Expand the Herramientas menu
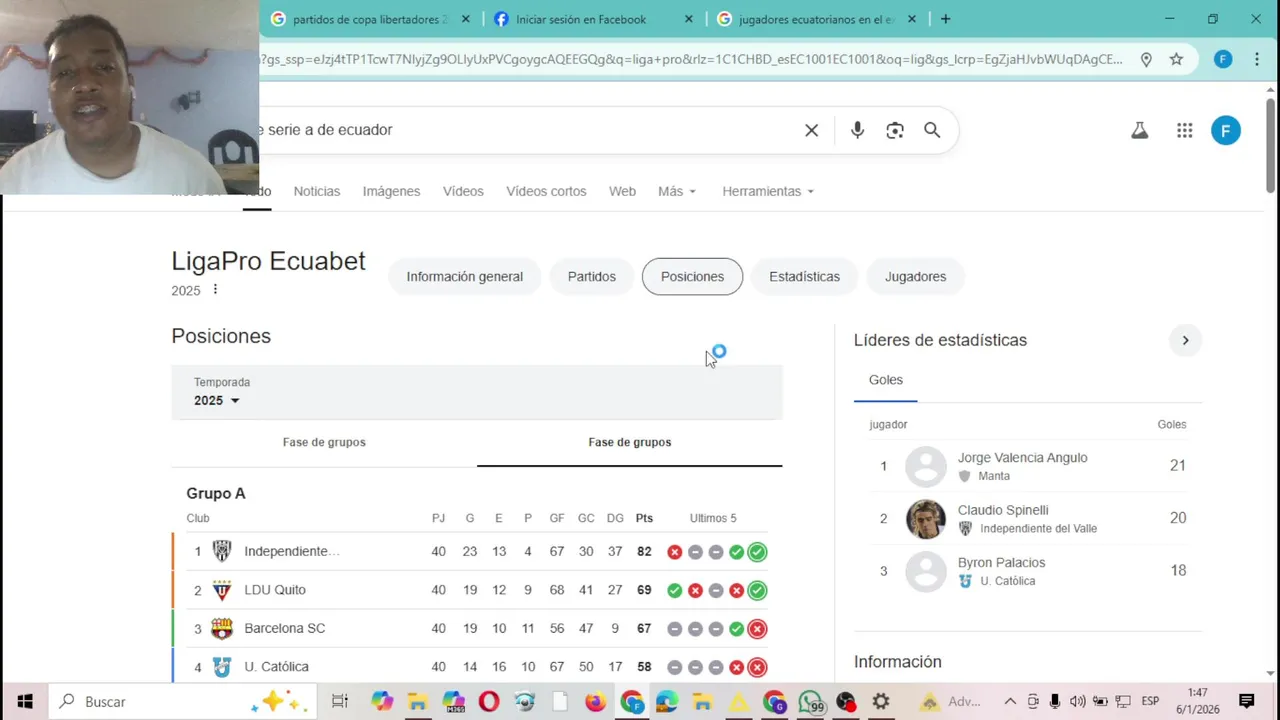 768,191
